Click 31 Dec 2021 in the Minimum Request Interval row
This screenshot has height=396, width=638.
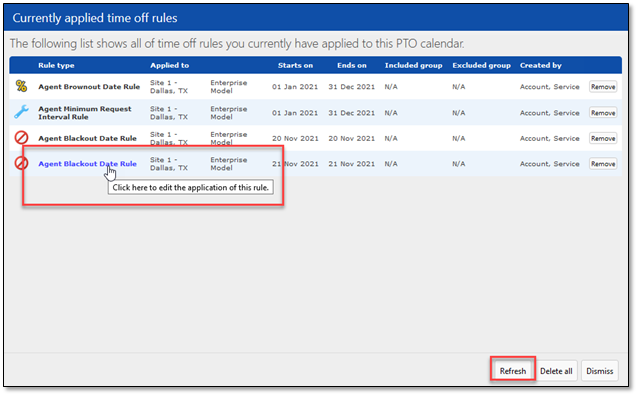click(x=352, y=113)
